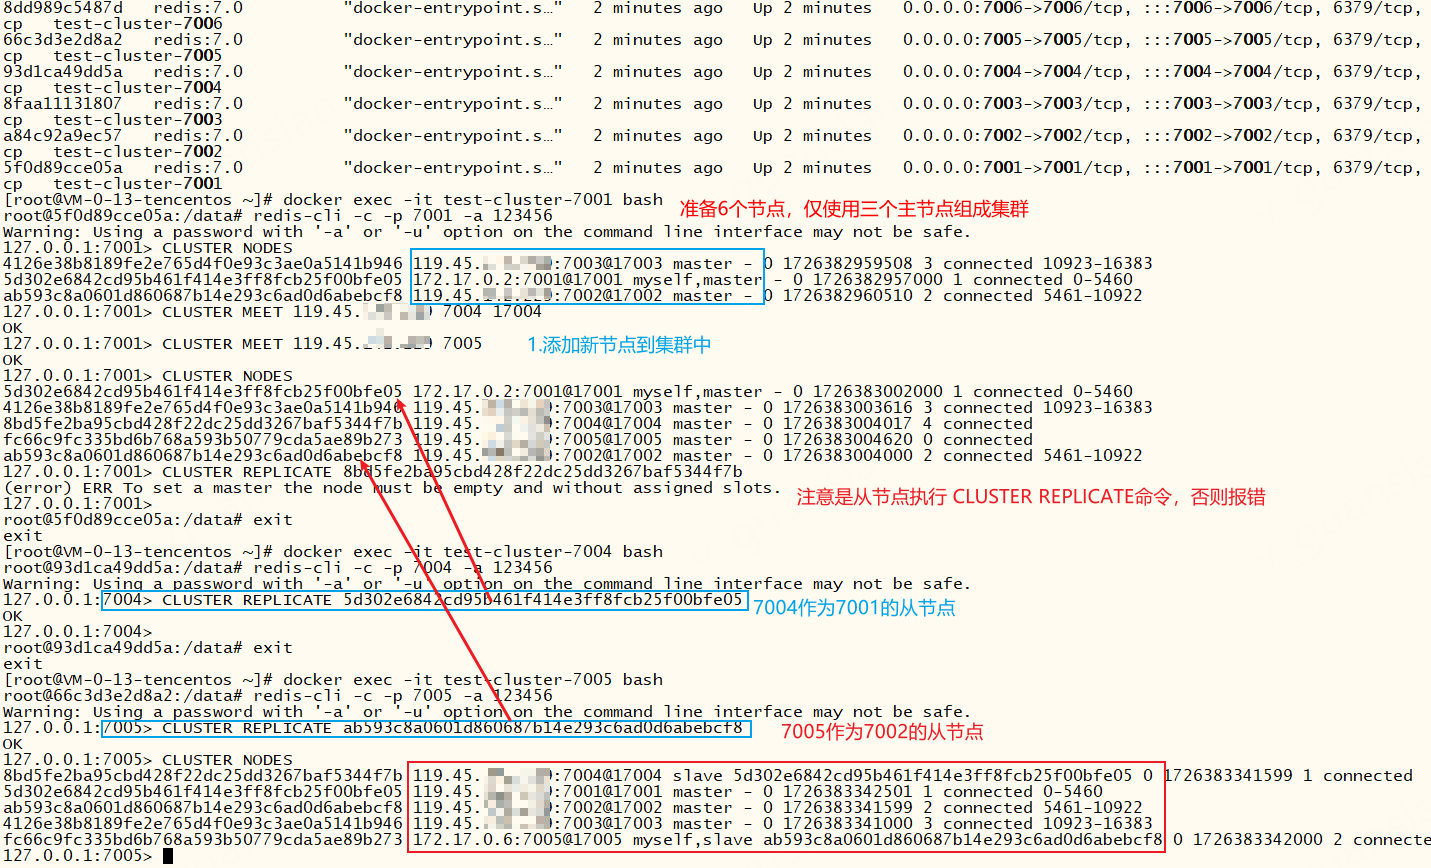Screen dimensions: 1431x868
Task: Click the container name test-cluster-7002
Action: click(138, 152)
